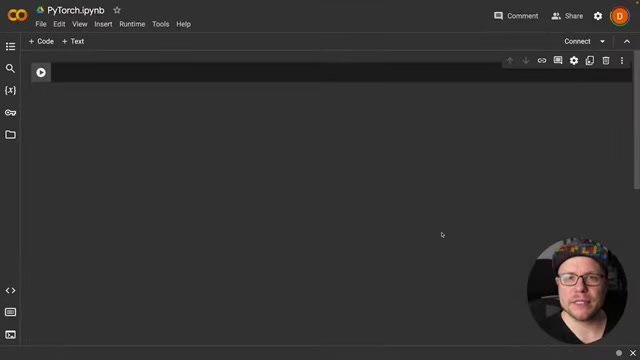Screen dimensions: 640x360
Task: Click the vertical scrollbar of the notebook
Action: 636,120
